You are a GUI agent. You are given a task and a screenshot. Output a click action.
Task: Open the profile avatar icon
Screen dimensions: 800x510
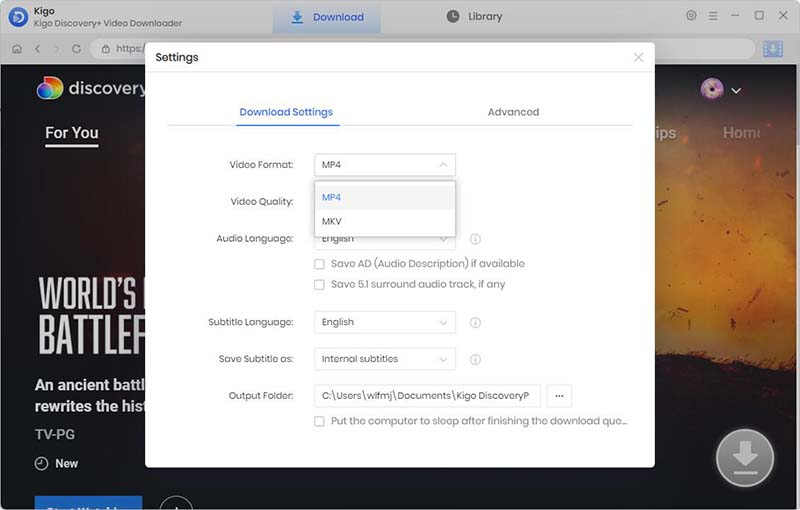click(712, 89)
